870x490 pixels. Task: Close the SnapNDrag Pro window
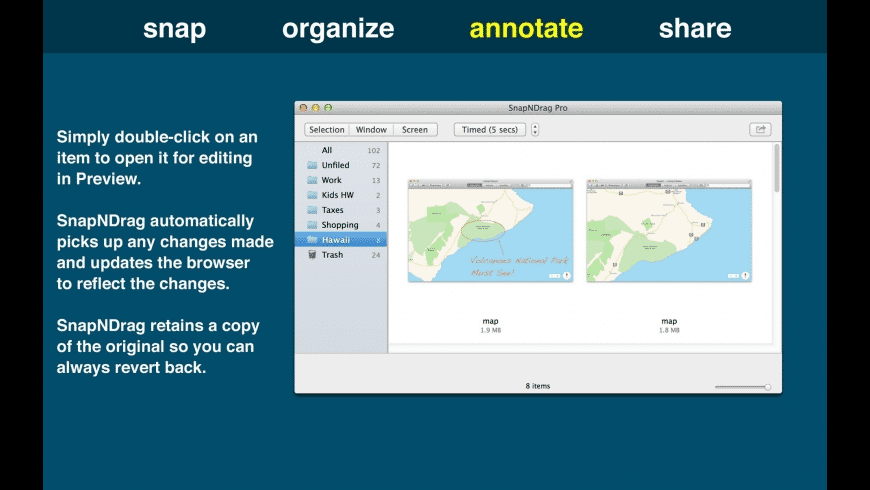pyautogui.click(x=303, y=108)
